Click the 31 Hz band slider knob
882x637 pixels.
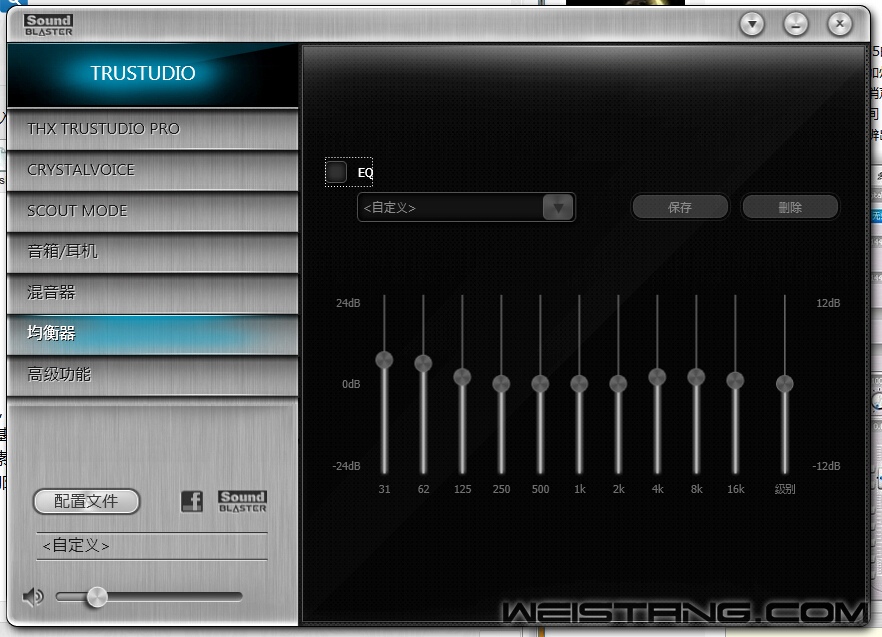click(384, 360)
